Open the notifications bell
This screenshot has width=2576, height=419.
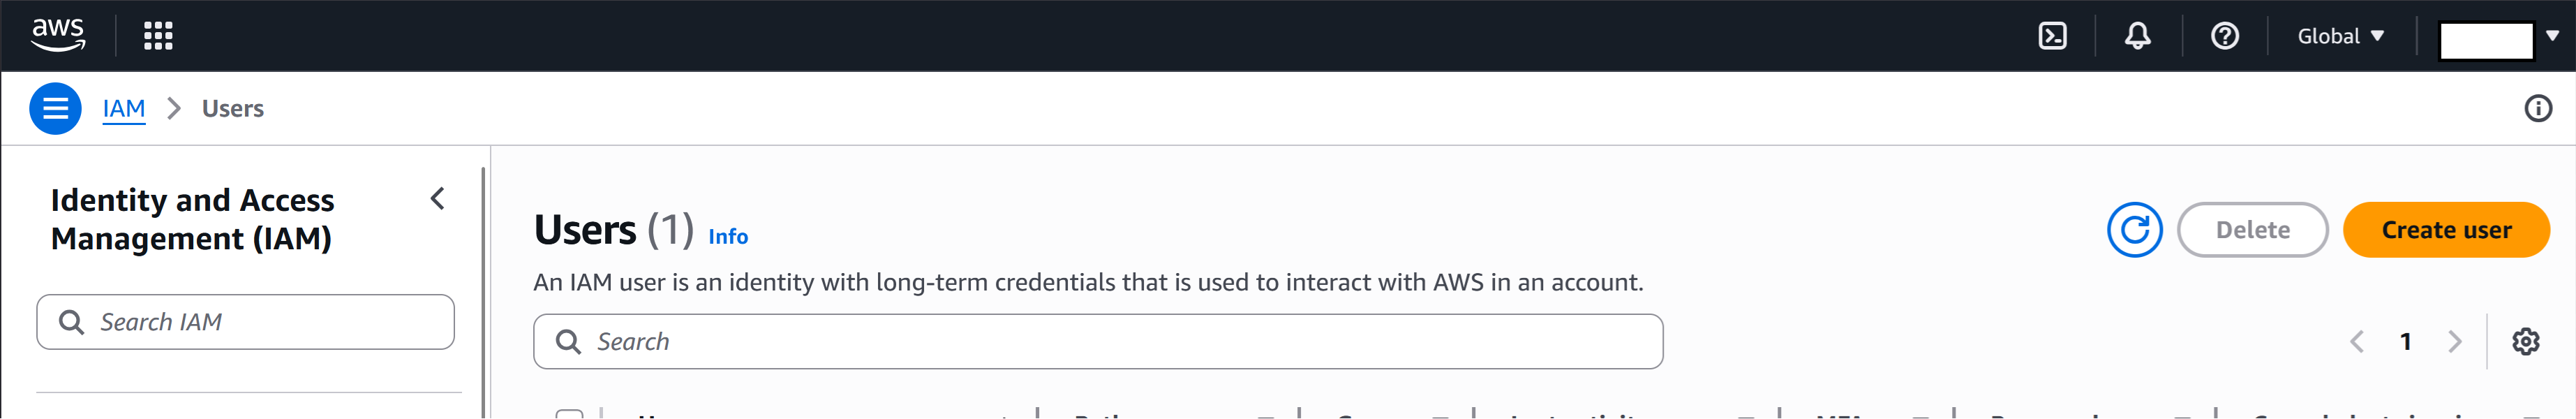click(2137, 36)
